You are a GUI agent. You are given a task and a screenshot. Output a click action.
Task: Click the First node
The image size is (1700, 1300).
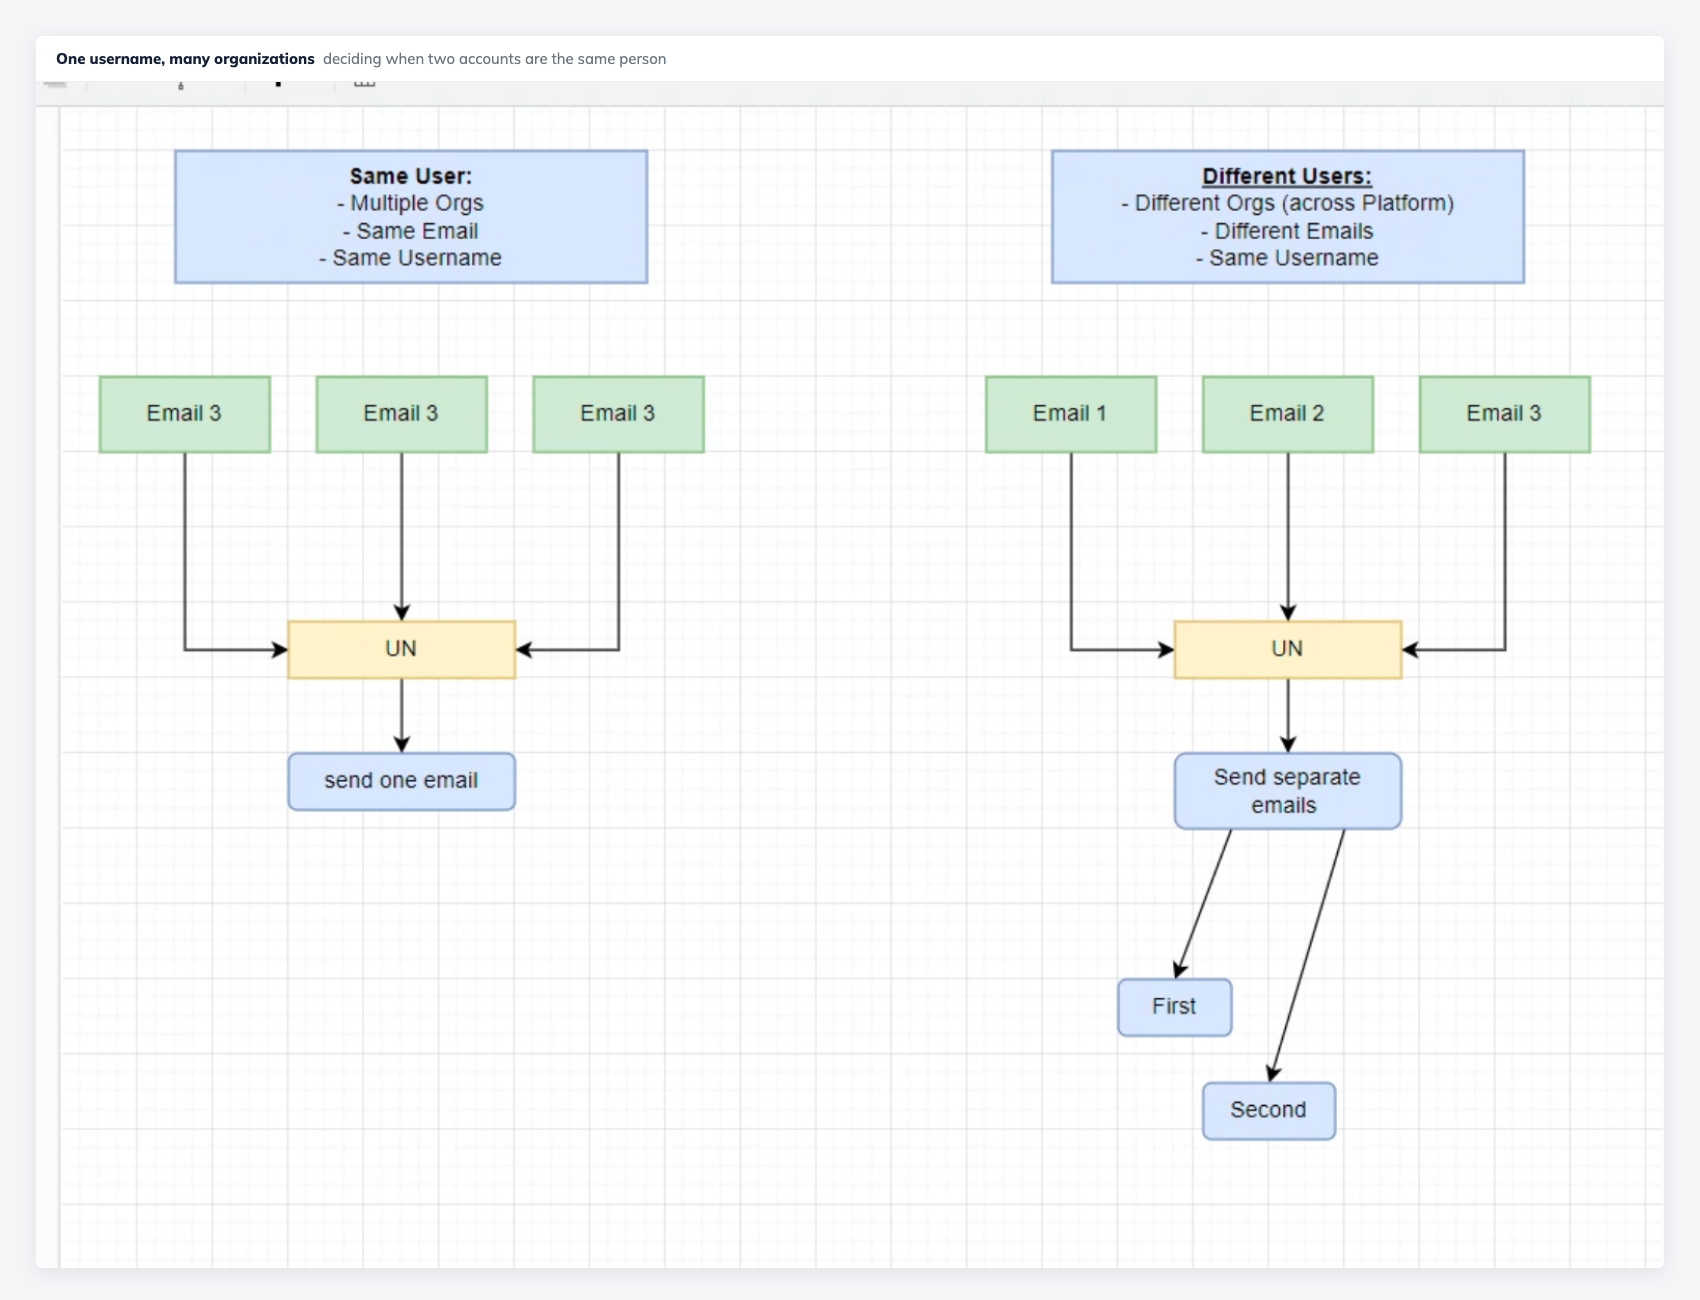[1175, 1007]
